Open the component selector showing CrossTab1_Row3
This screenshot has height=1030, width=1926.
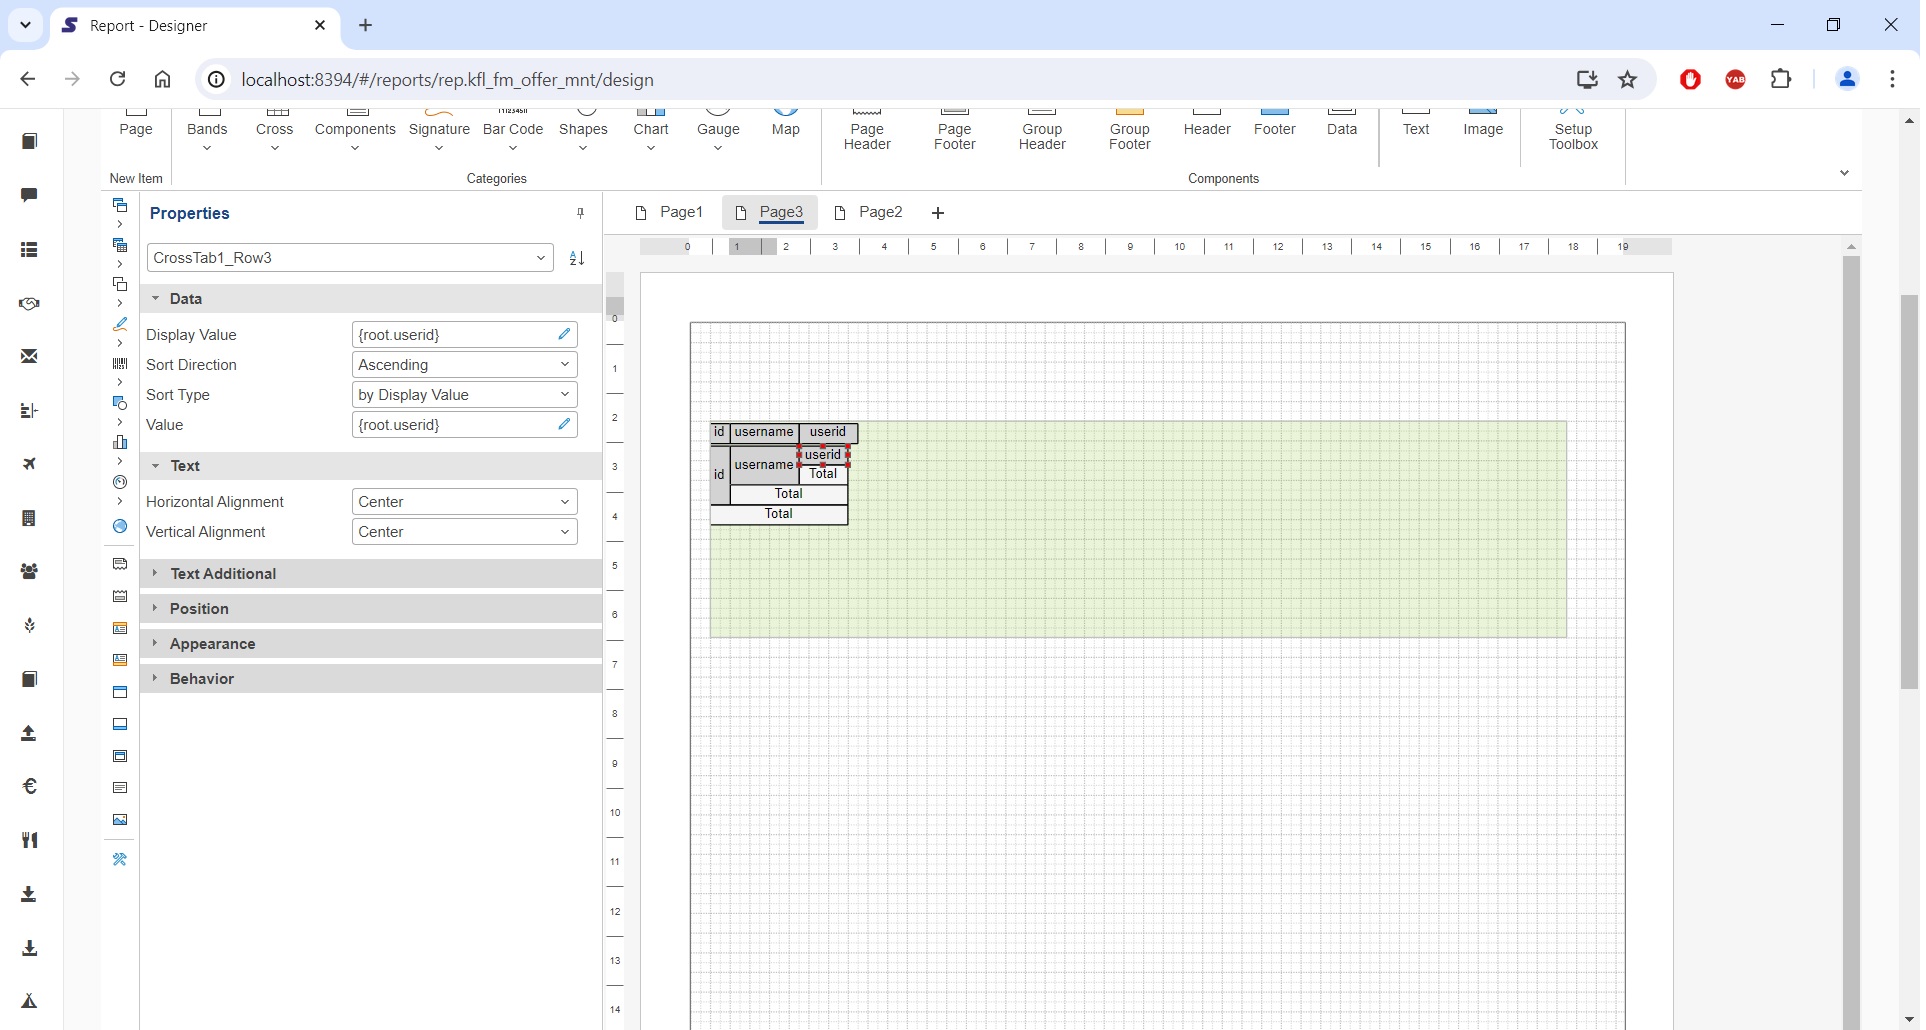tap(350, 258)
